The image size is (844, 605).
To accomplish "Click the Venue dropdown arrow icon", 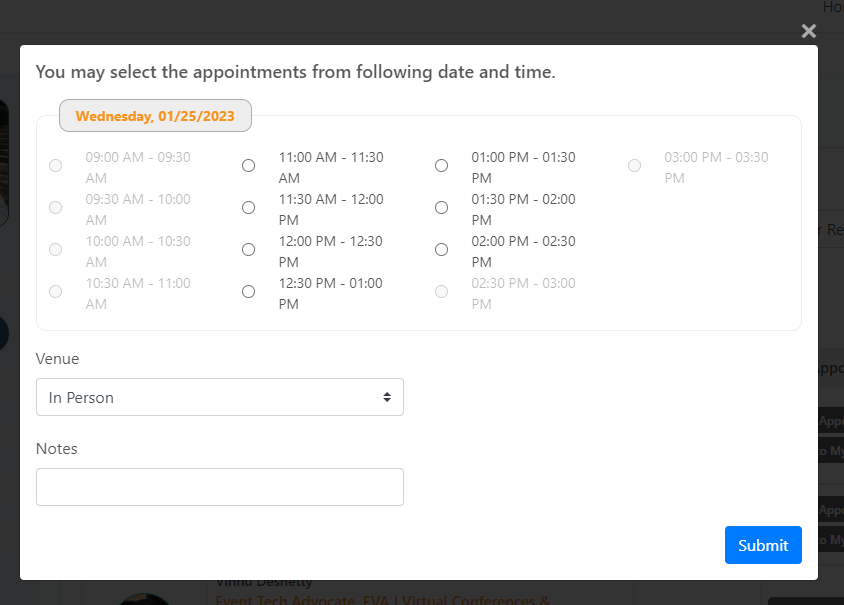I will (x=387, y=397).
